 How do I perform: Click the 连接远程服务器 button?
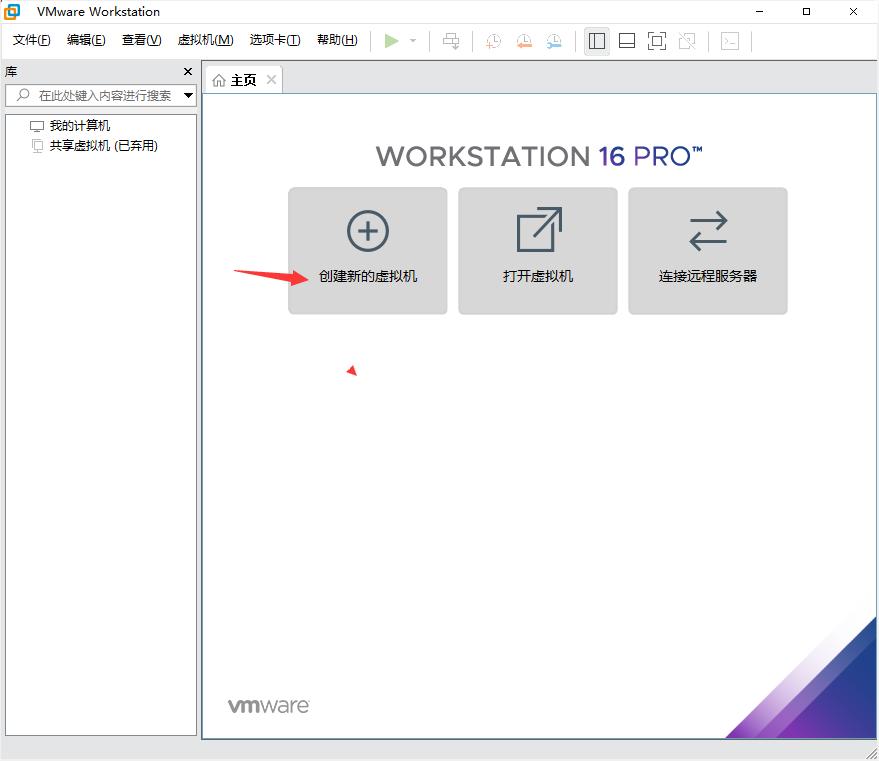707,250
